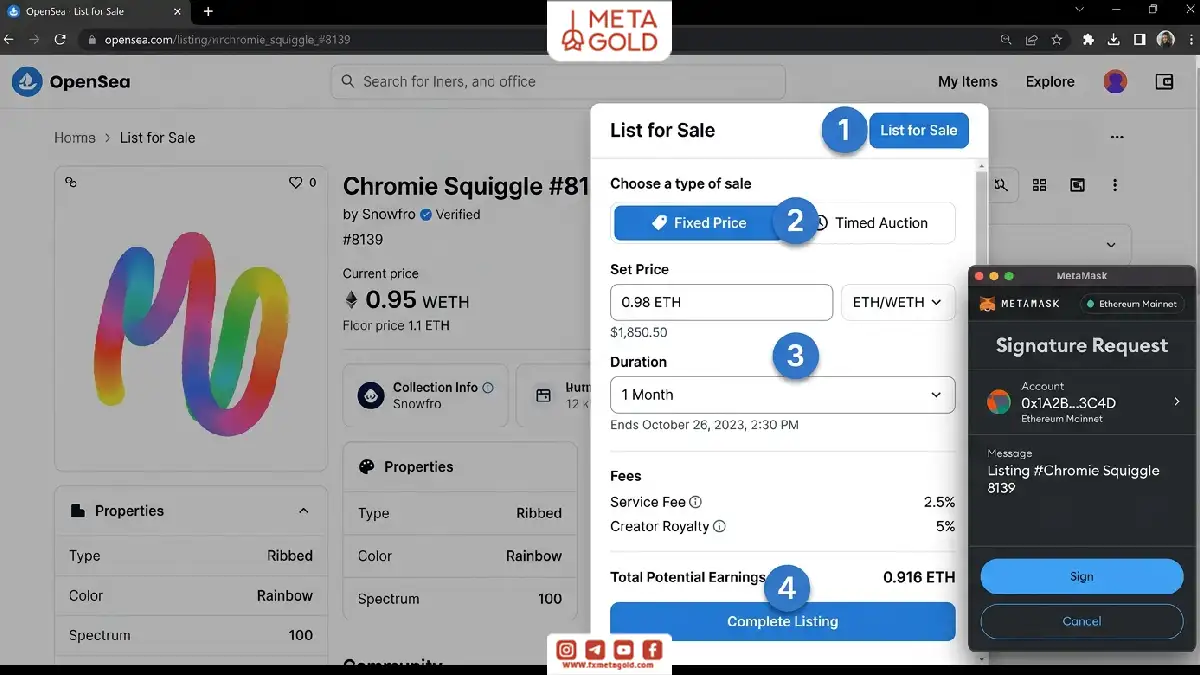Focus the Set Price 0.98 ETH field
Image resolution: width=1200 pixels, height=675 pixels.
point(721,302)
